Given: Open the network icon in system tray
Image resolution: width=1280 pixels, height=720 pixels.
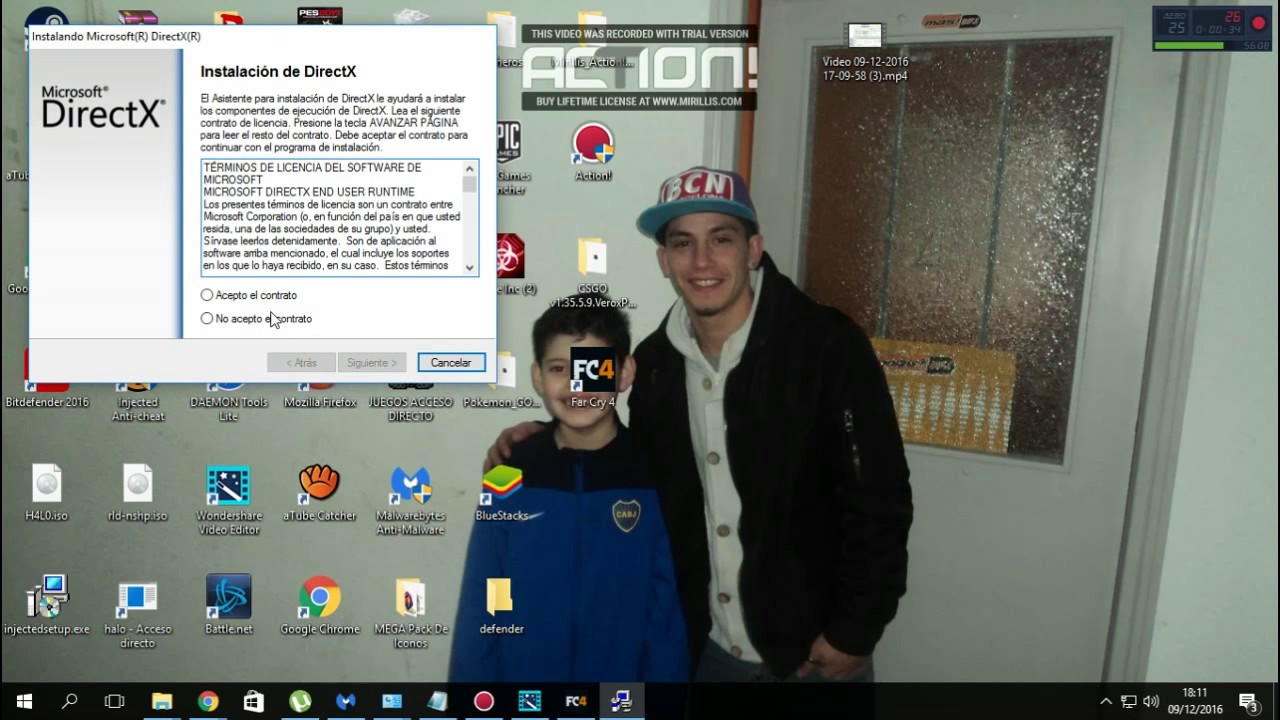Looking at the screenshot, I should [x=1129, y=701].
